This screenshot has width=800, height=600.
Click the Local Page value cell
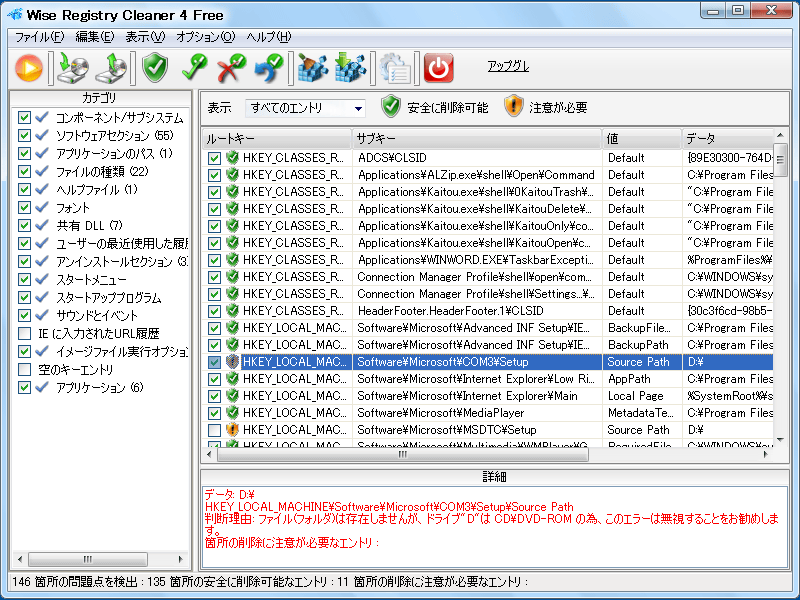click(x=642, y=396)
